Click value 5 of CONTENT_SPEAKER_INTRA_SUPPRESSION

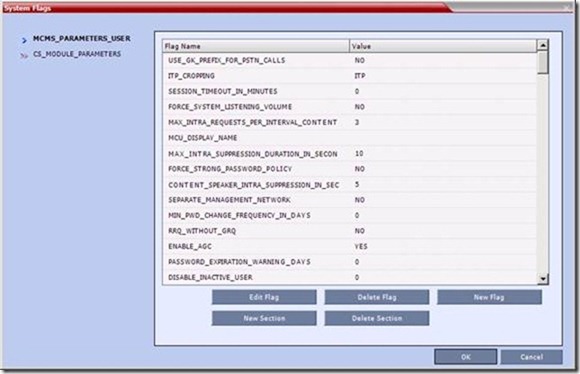357,185
